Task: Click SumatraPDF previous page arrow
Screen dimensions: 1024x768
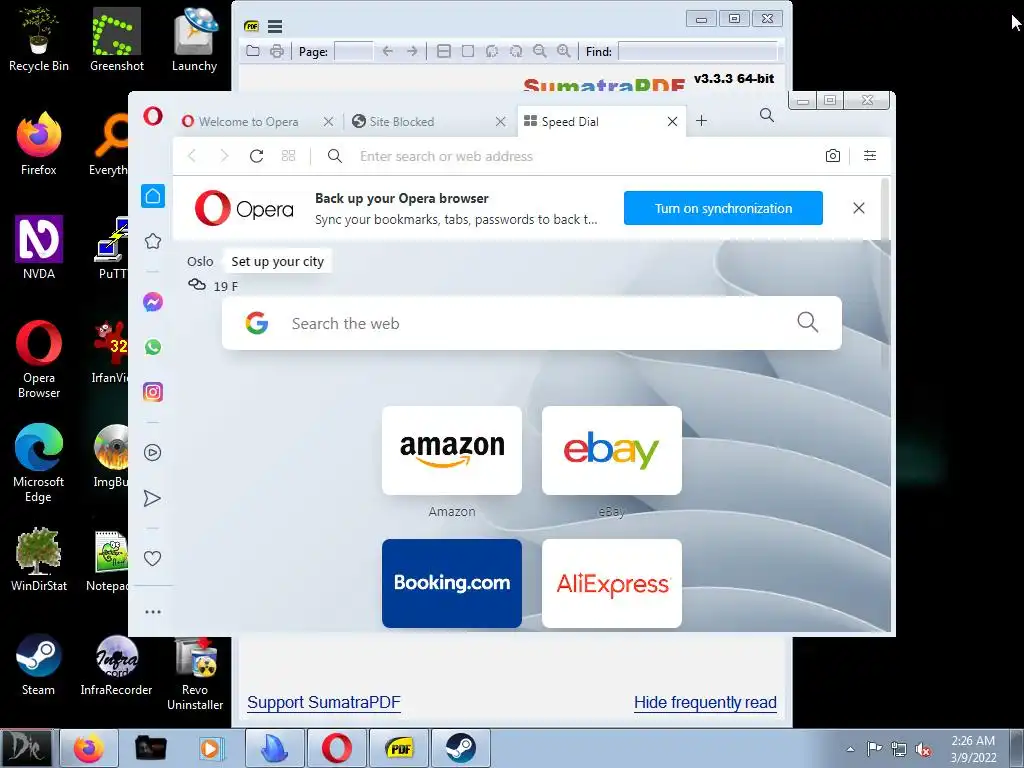Action: [x=387, y=51]
